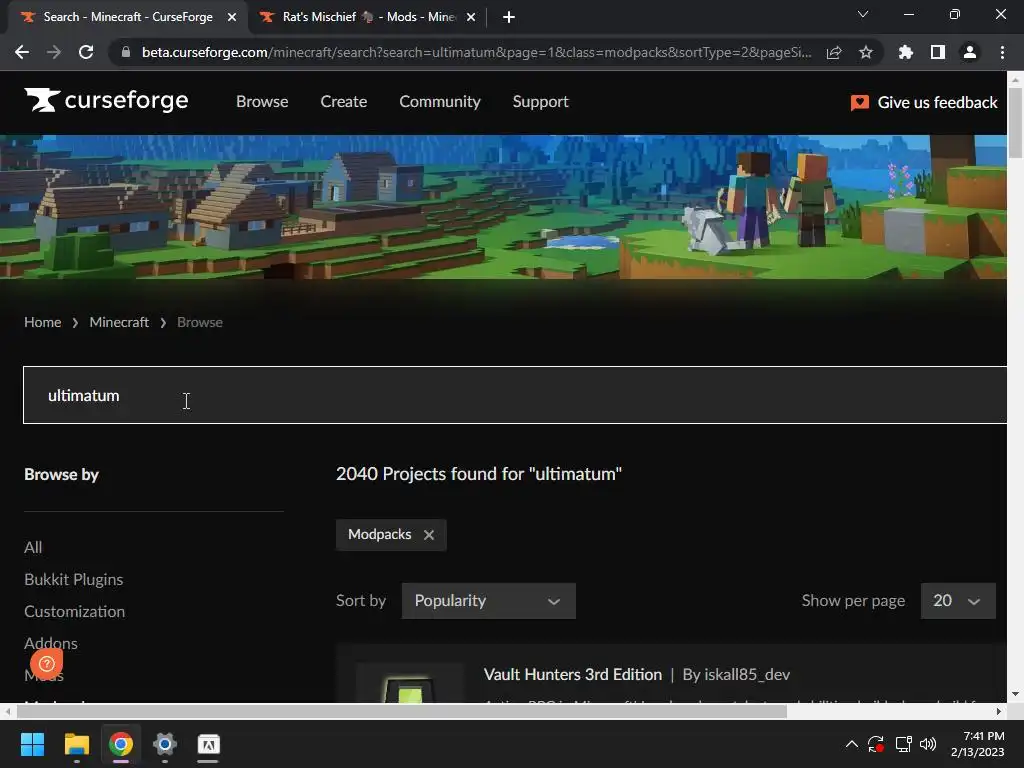Image resolution: width=1024 pixels, height=768 pixels.
Task: Open the Community menu
Action: click(x=440, y=102)
